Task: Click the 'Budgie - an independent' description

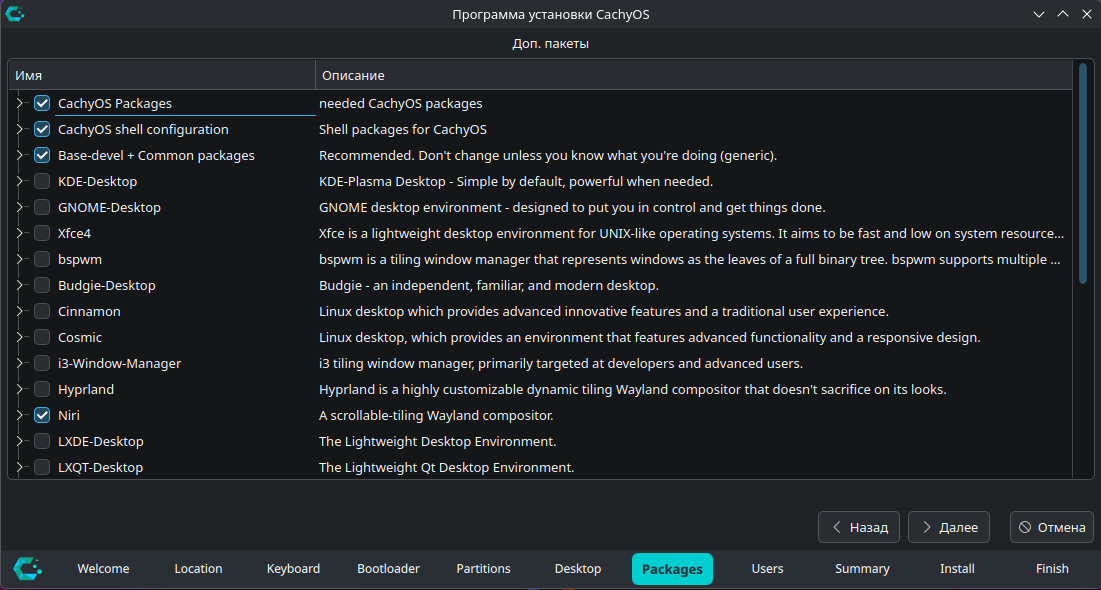Action: pos(489,285)
